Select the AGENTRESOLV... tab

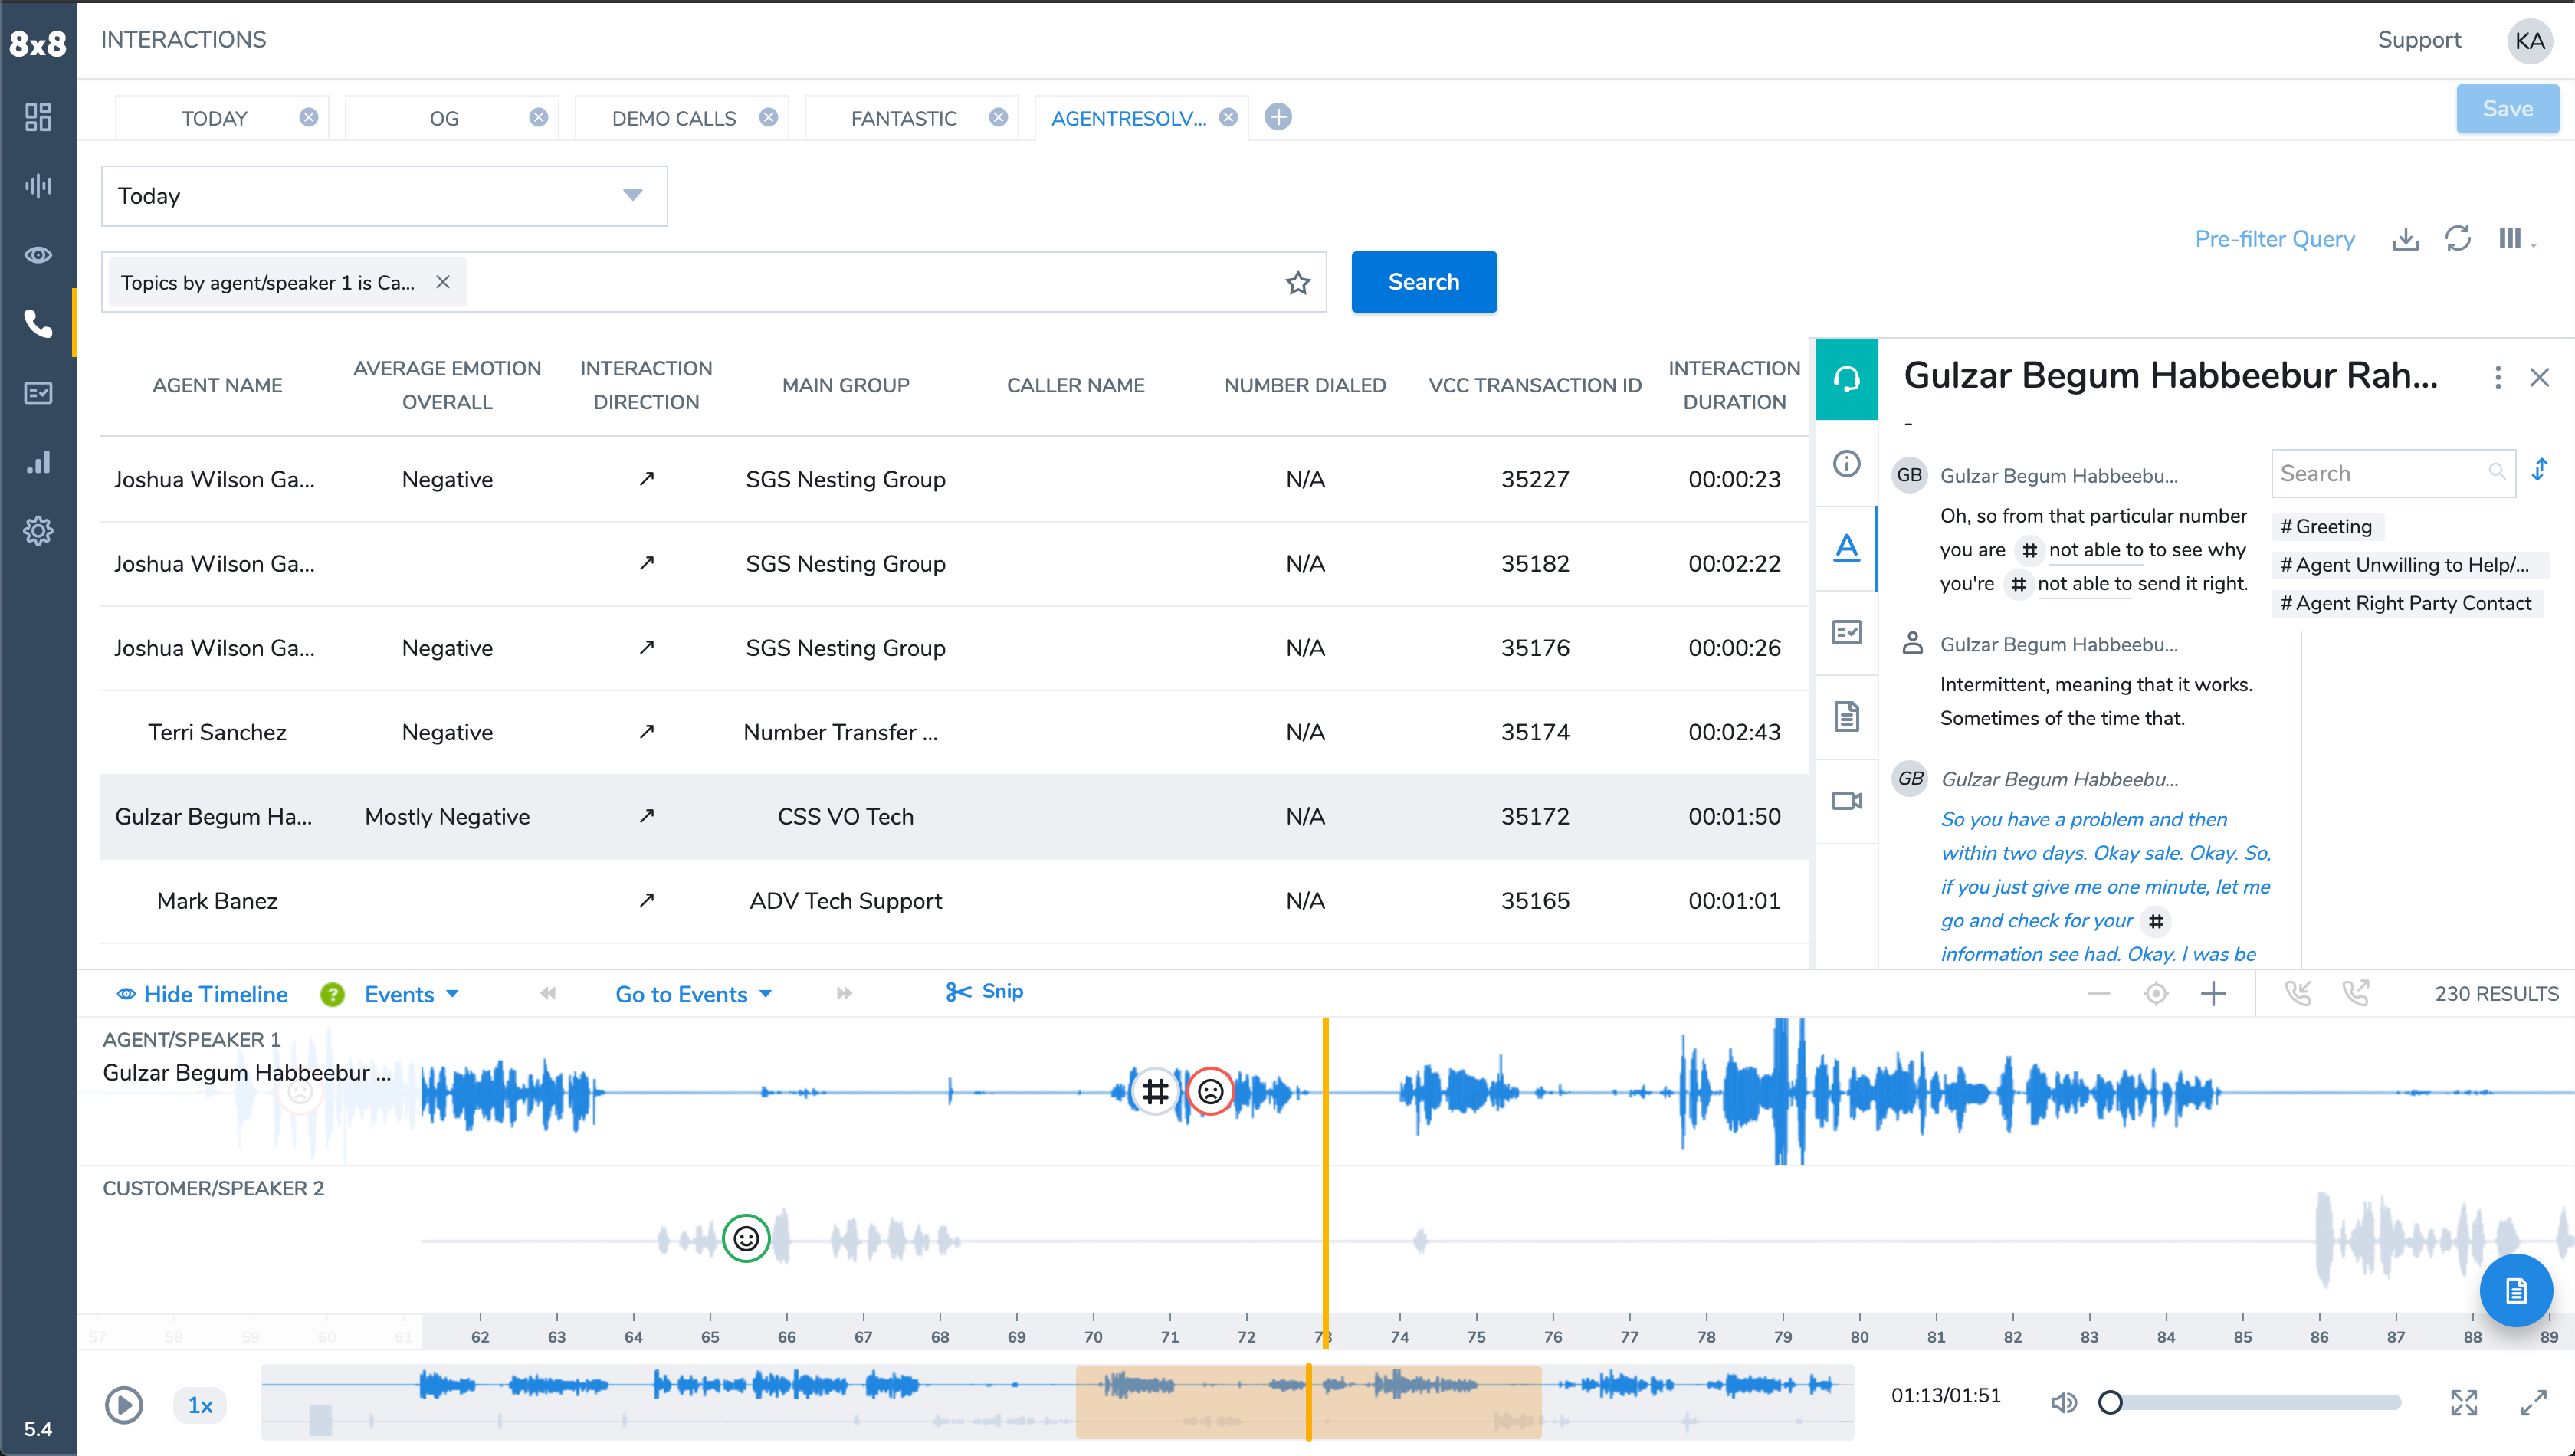pos(1129,118)
